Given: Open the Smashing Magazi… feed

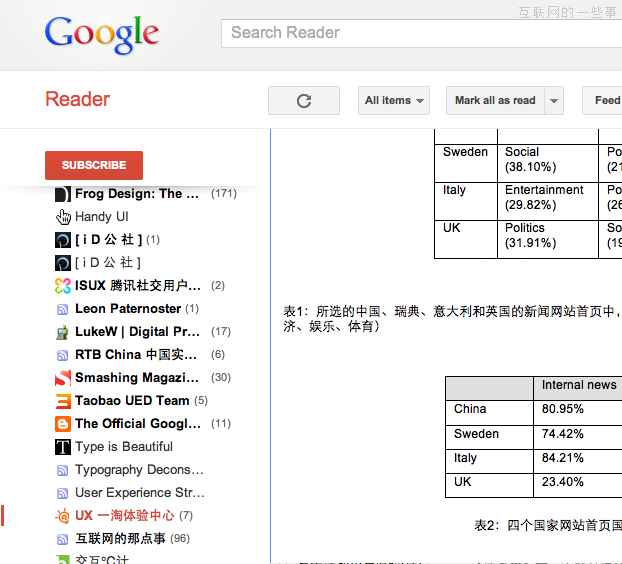Looking at the screenshot, I should tap(137, 378).
